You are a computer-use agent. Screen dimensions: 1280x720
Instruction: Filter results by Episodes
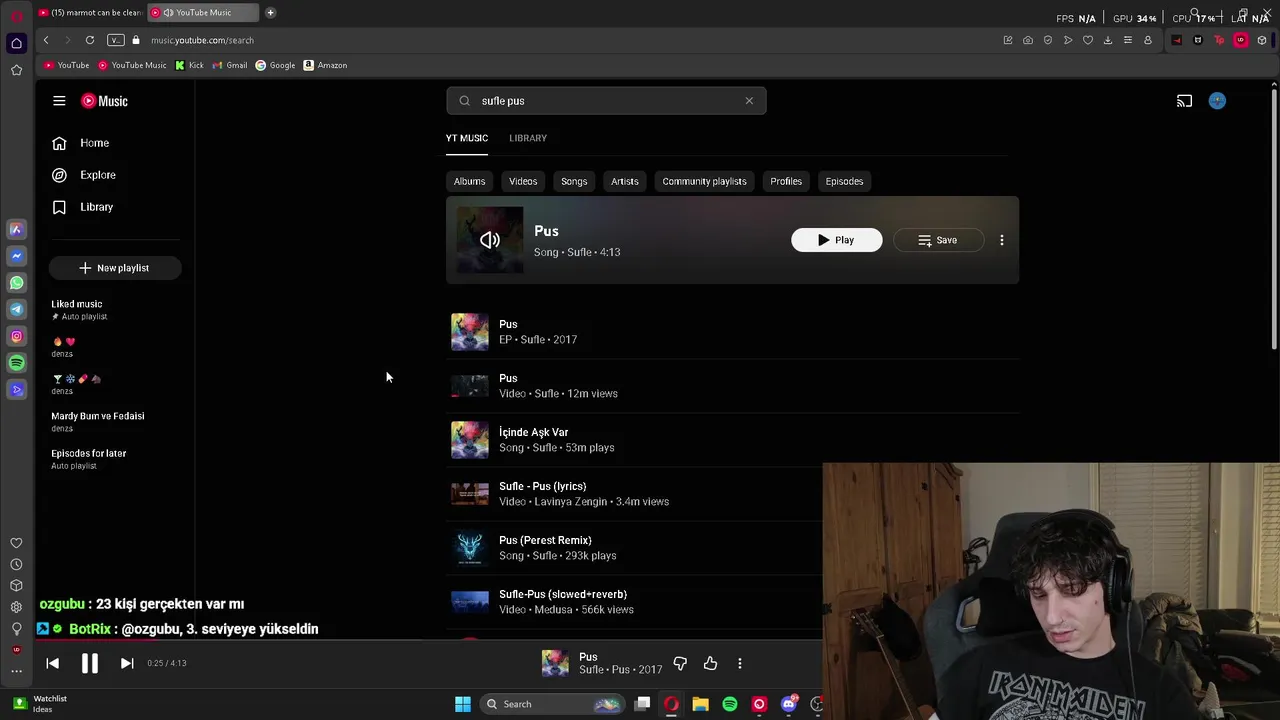844,181
